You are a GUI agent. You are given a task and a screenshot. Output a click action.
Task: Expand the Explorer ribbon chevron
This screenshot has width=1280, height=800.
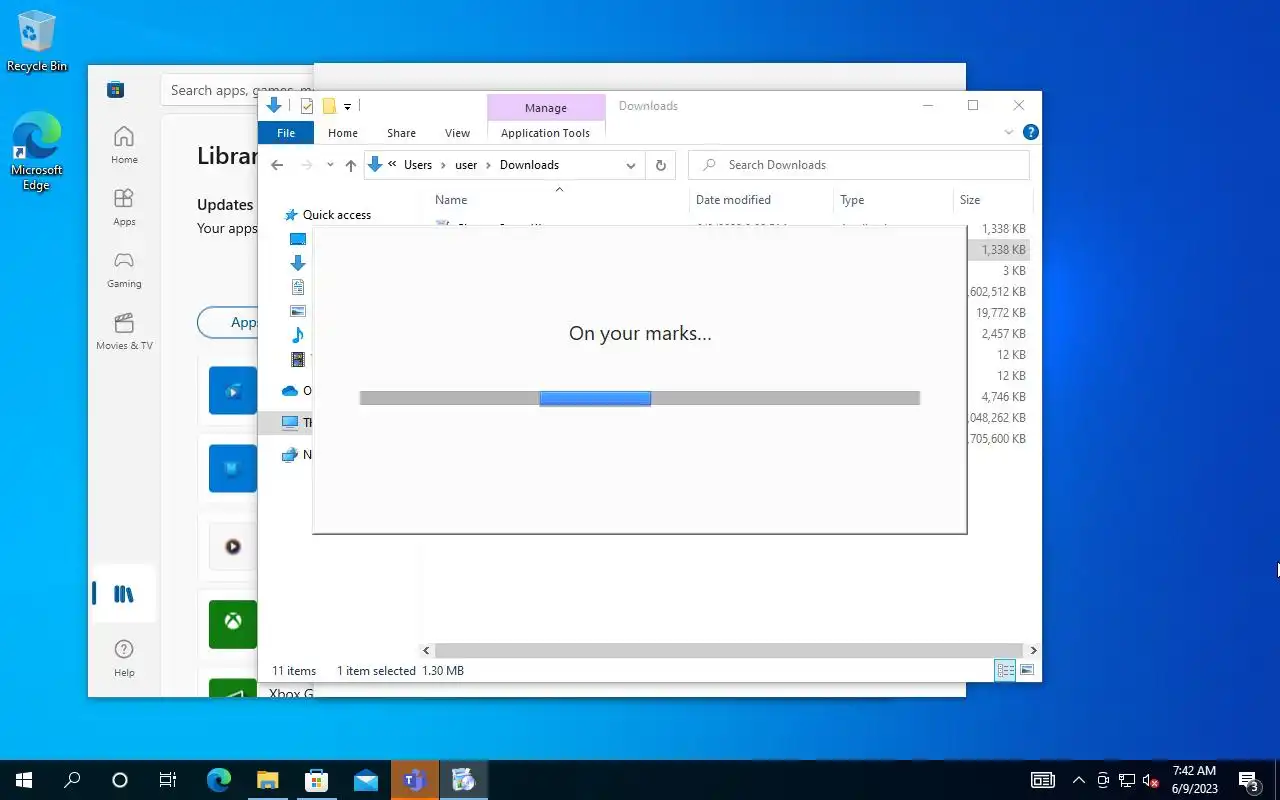[x=1009, y=132]
